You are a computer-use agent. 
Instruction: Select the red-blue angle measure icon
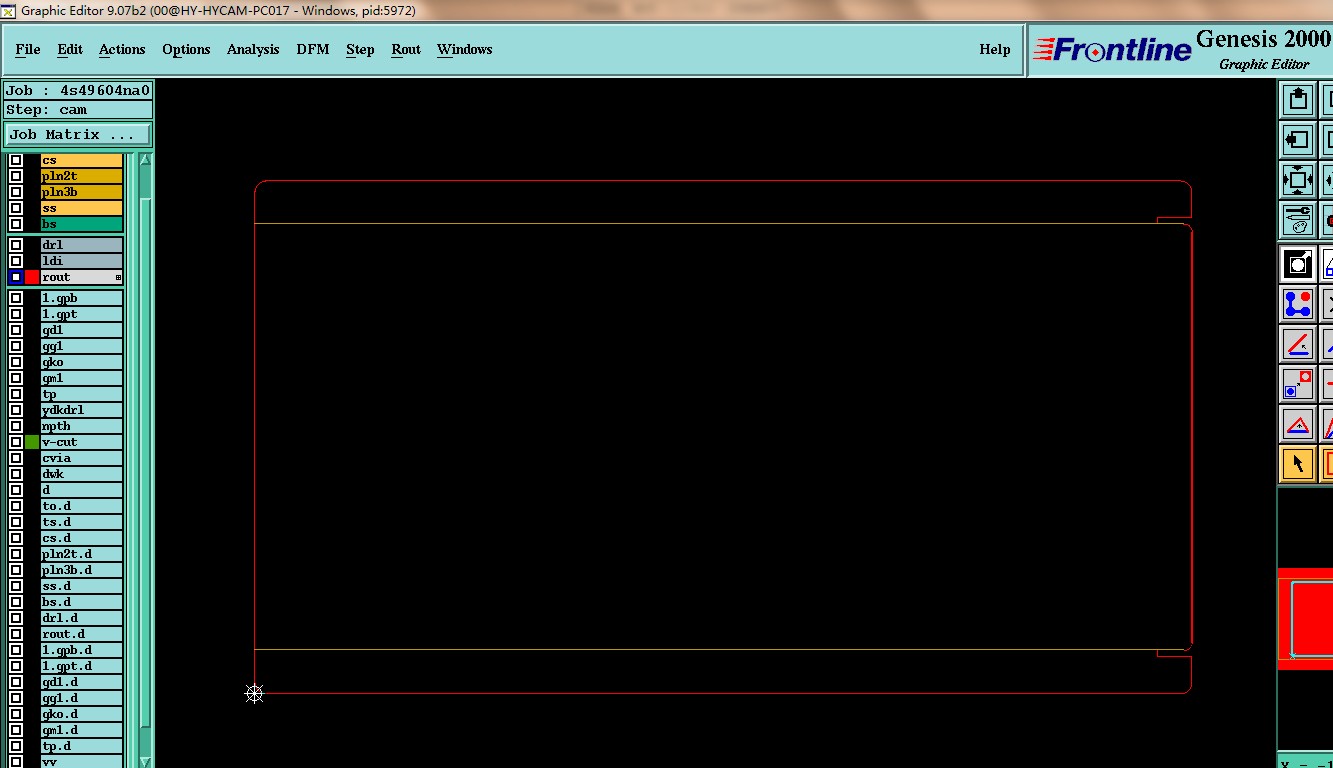tap(1298, 344)
